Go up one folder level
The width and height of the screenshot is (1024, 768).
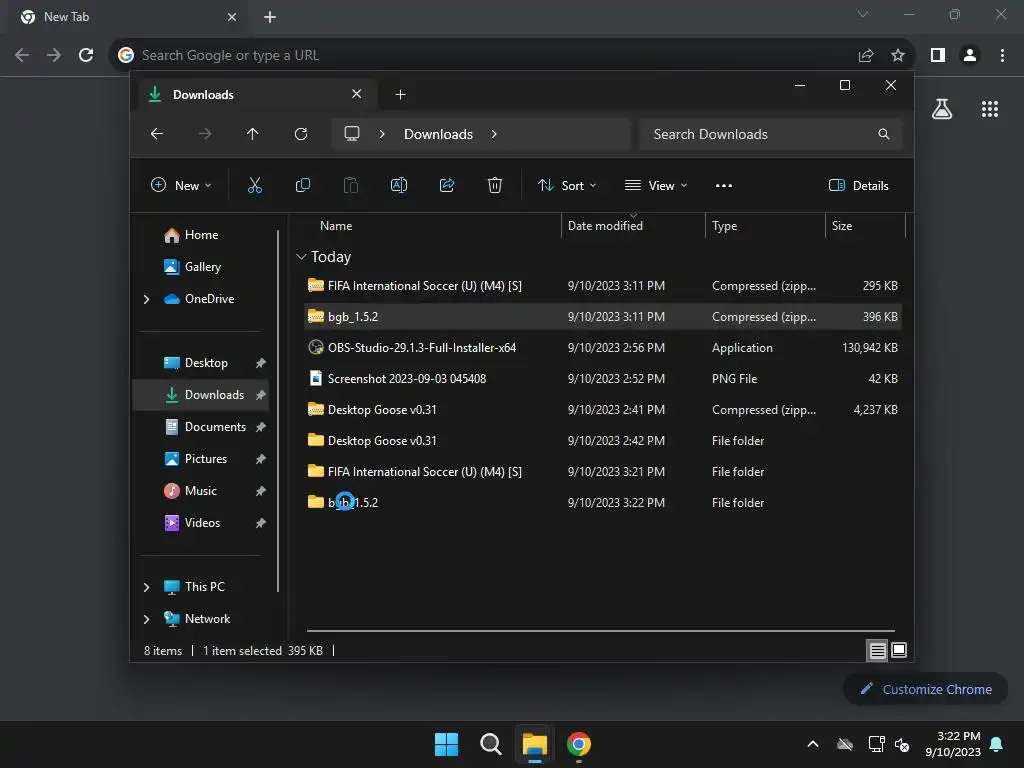(x=253, y=134)
